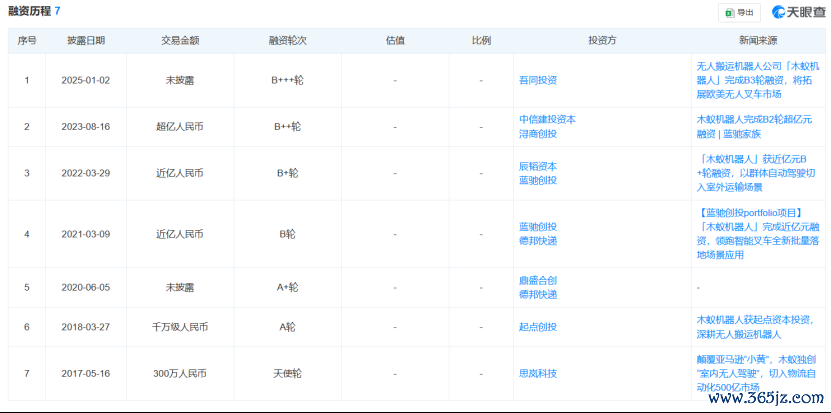Open investor 吾同投资 link
Viewport: 831px width, 413px height.
(538, 81)
